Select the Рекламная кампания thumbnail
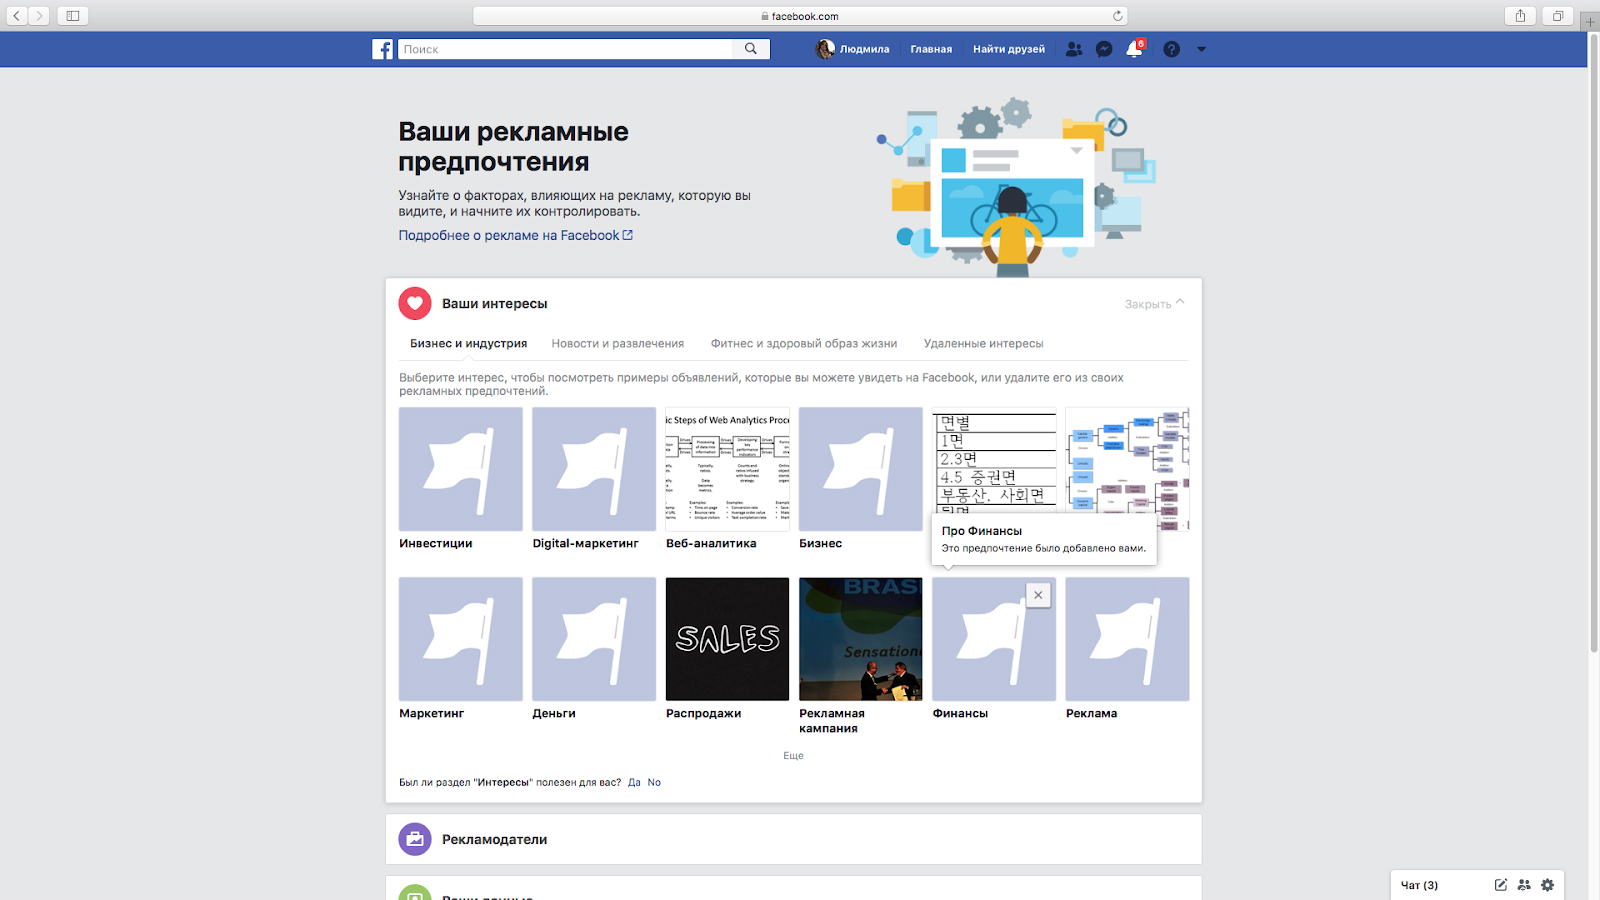The image size is (1600, 900). [861, 639]
